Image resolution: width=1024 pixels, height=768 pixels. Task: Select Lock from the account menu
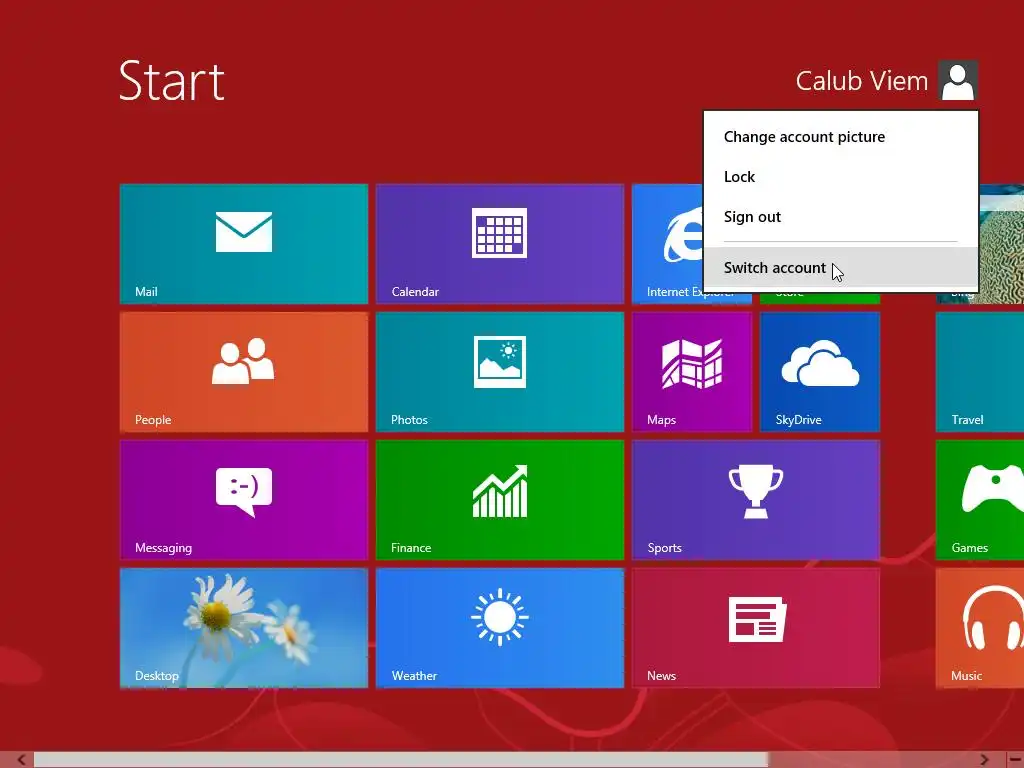pos(840,177)
